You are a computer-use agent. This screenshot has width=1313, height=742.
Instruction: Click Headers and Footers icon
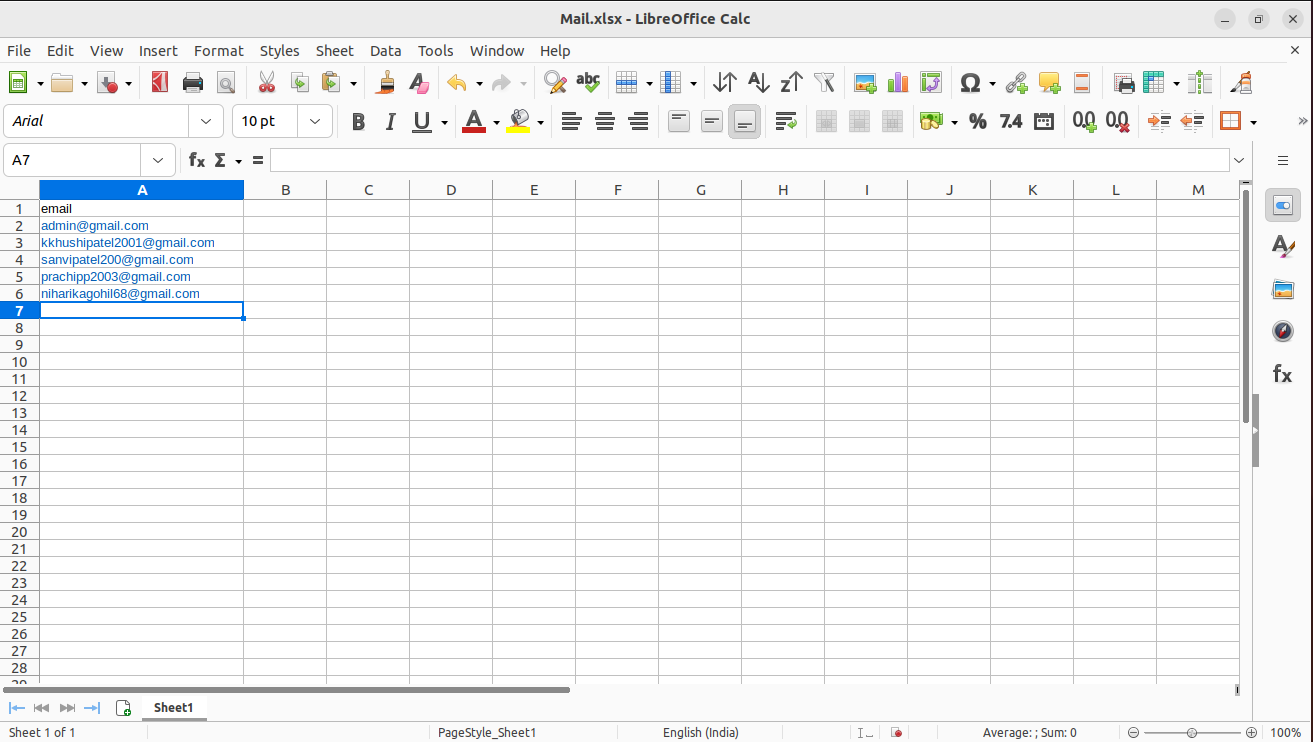pos(1081,83)
